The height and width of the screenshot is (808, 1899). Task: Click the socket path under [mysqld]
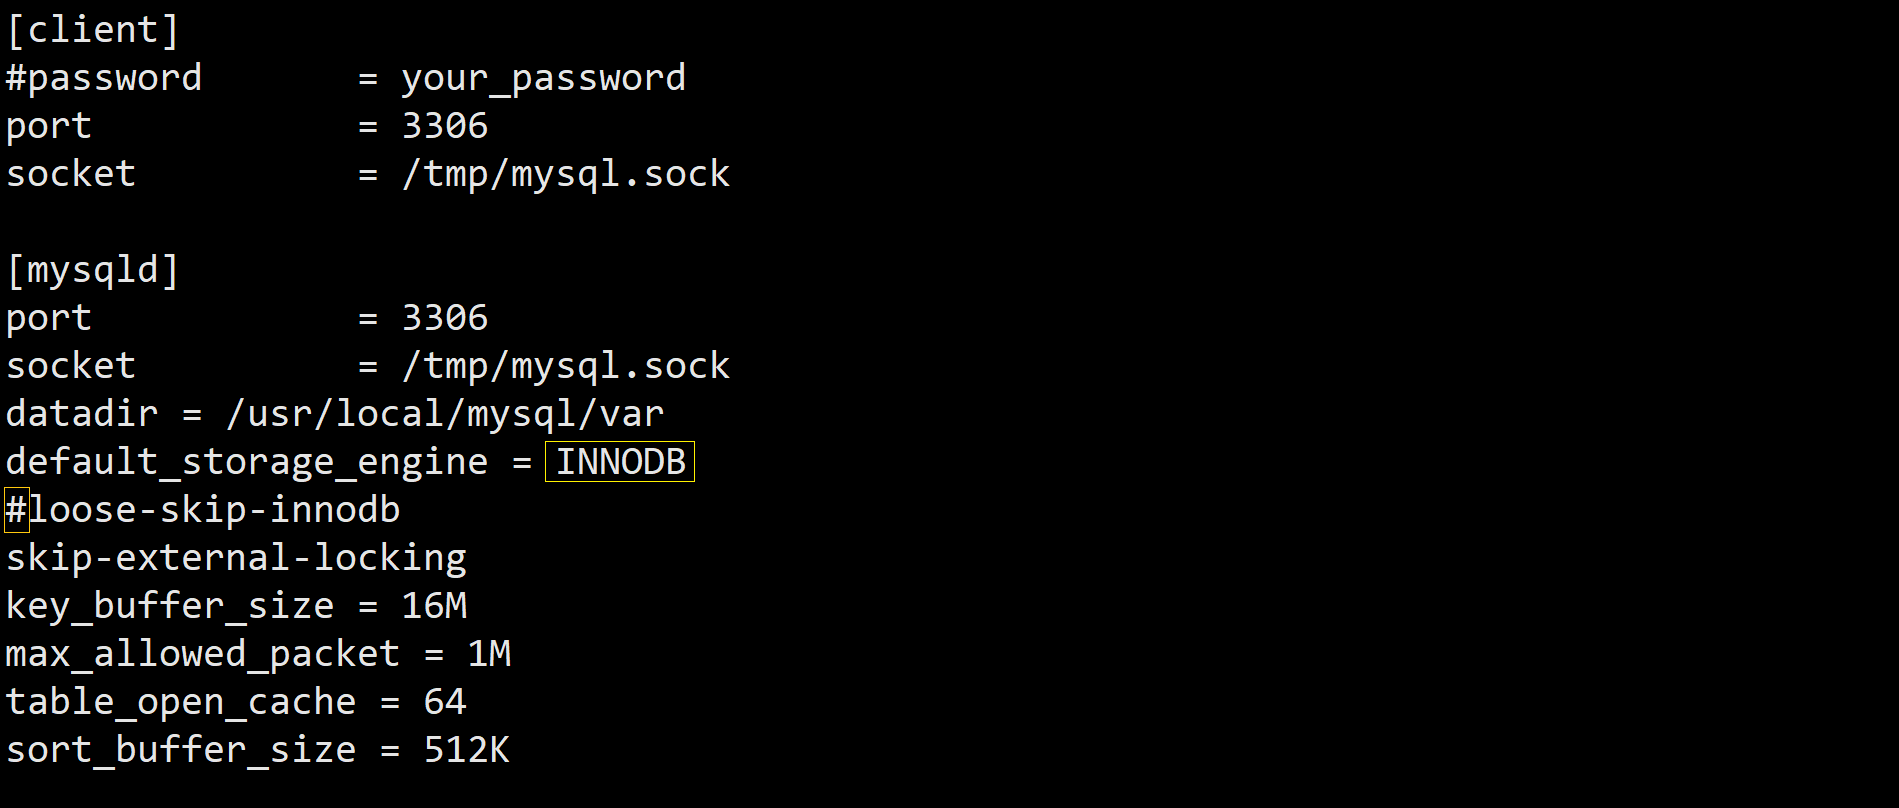tap(565, 366)
